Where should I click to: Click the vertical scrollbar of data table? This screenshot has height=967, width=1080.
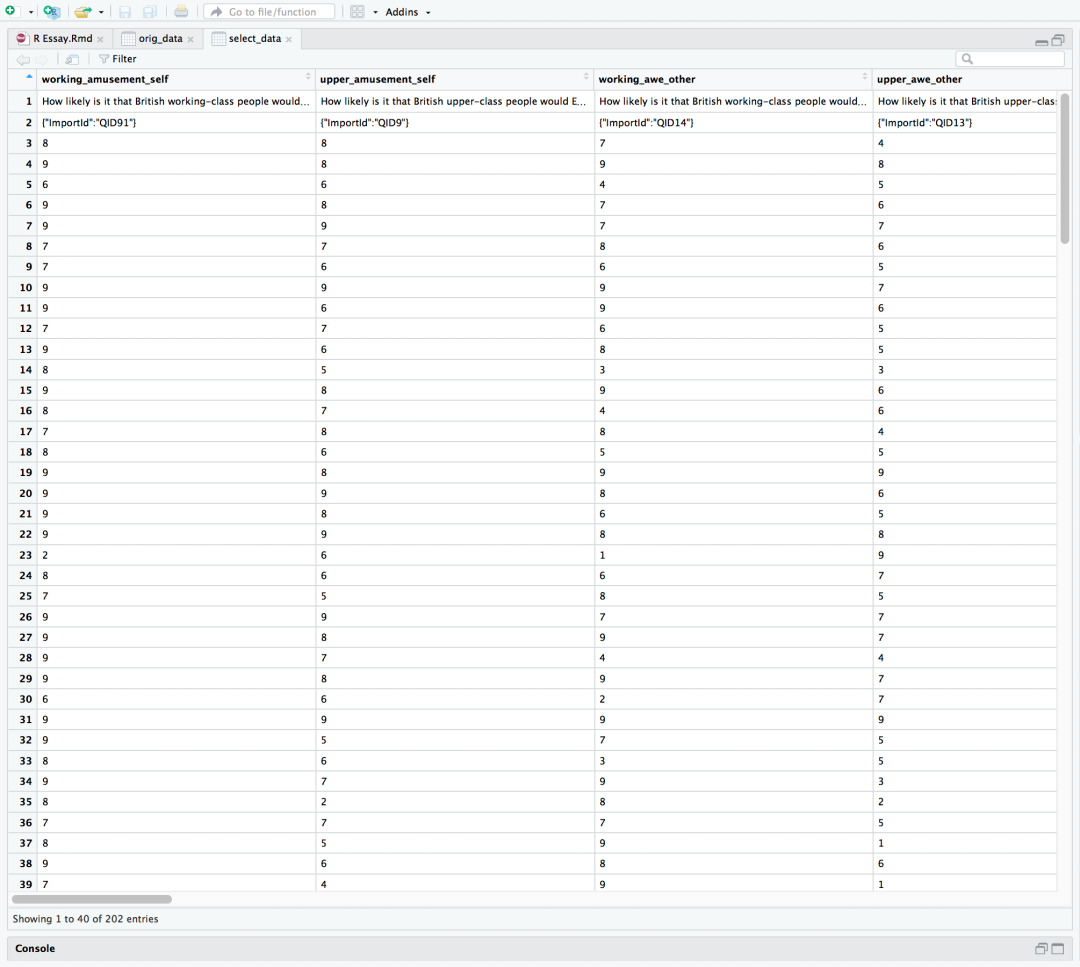(1065, 169)
